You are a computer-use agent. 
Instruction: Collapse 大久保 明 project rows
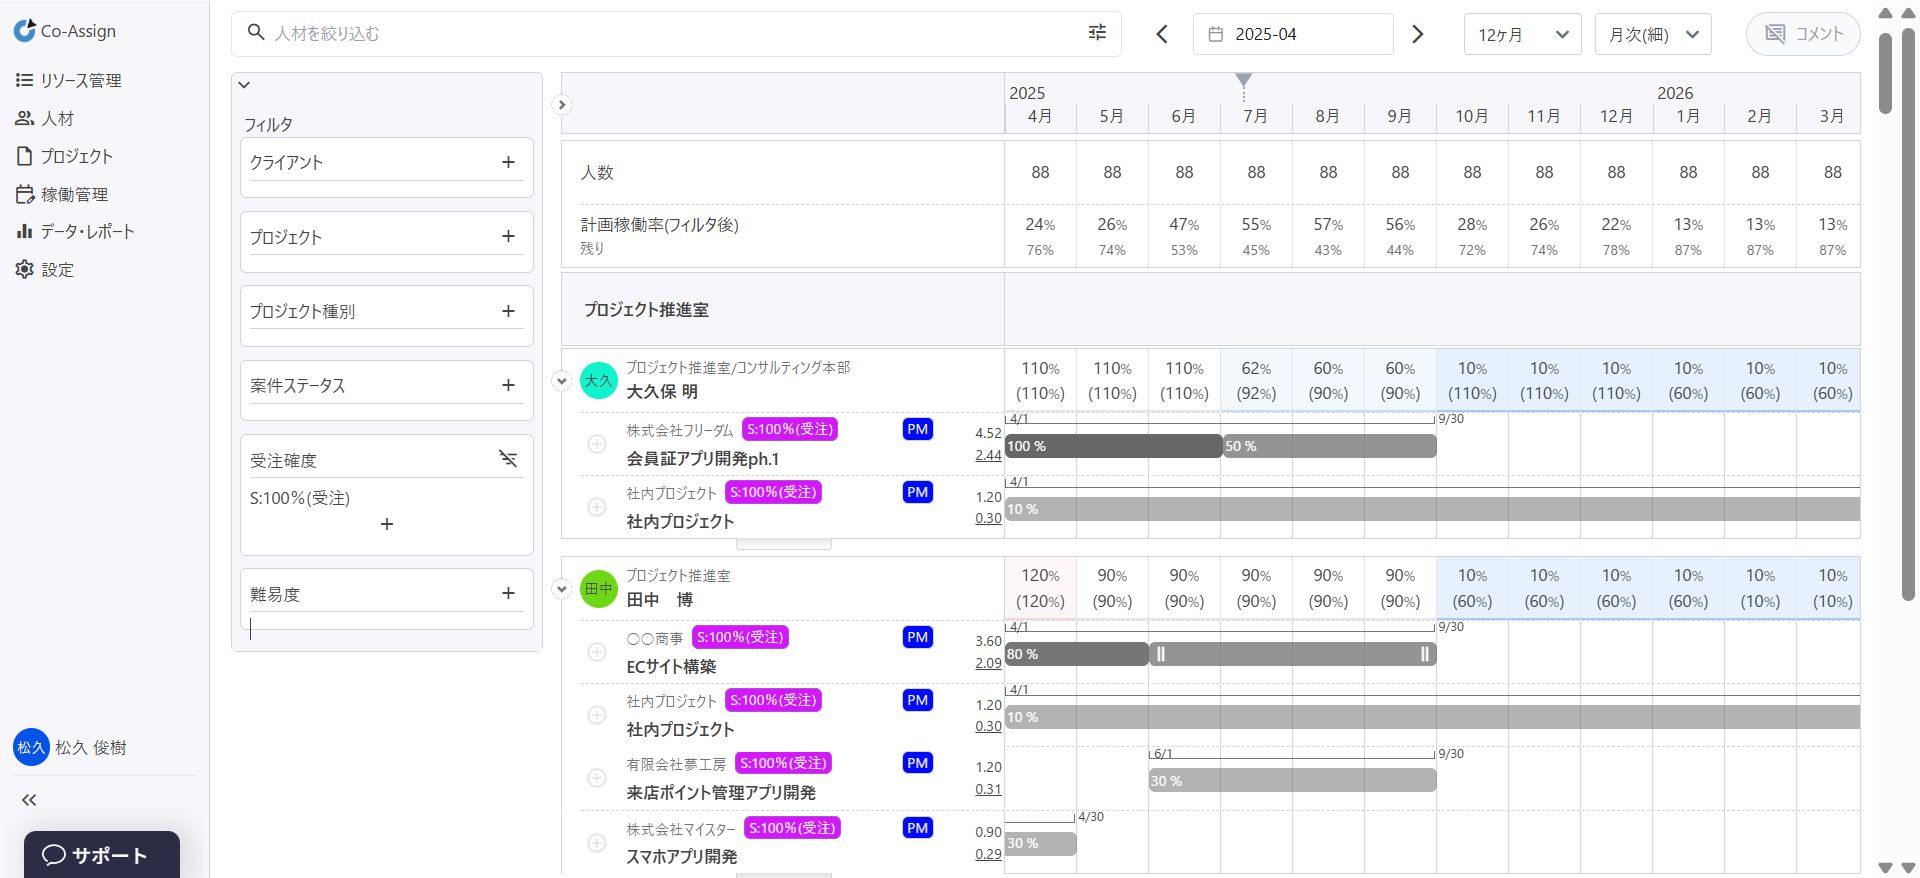(562, 381)
